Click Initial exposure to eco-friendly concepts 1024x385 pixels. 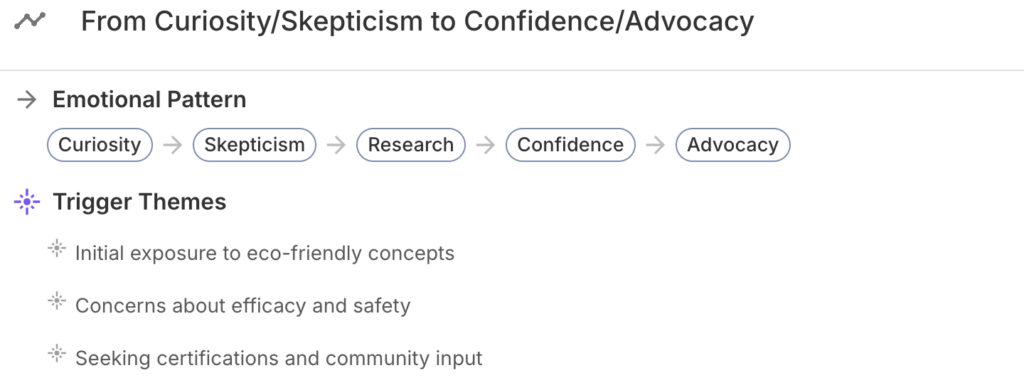click(264, 253)
